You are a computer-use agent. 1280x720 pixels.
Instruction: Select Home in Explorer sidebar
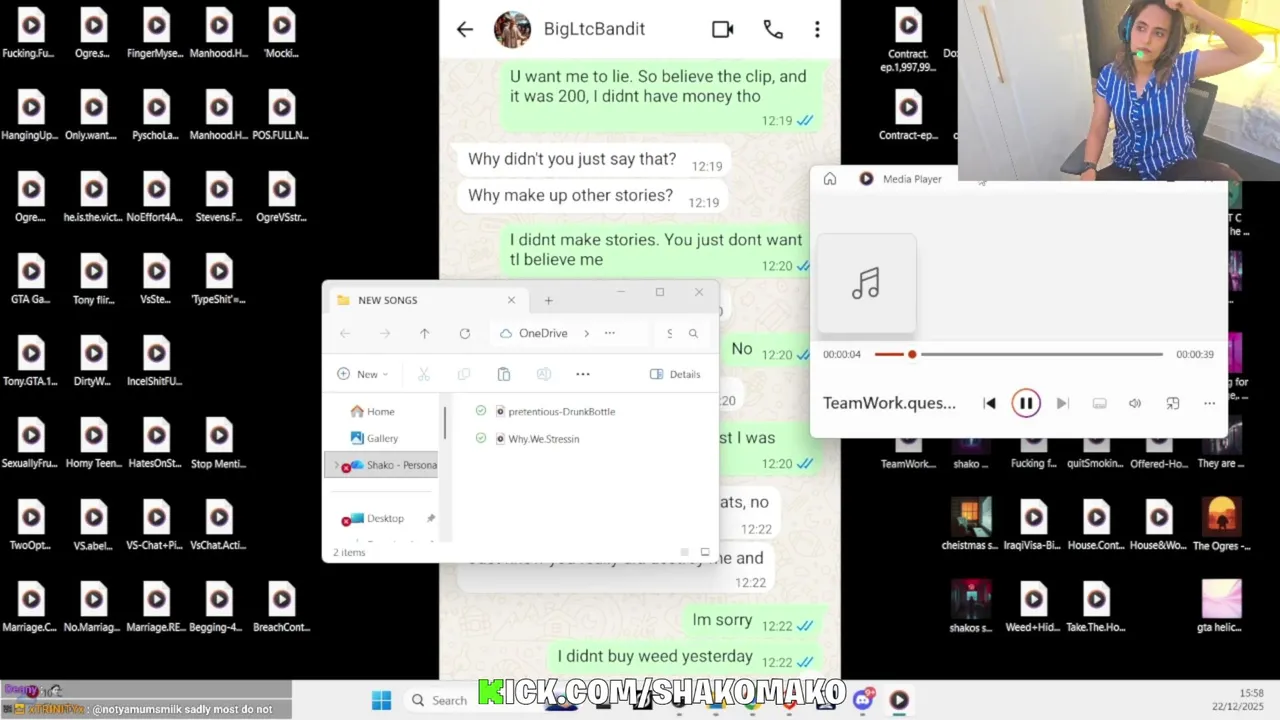tap(380, 411)
